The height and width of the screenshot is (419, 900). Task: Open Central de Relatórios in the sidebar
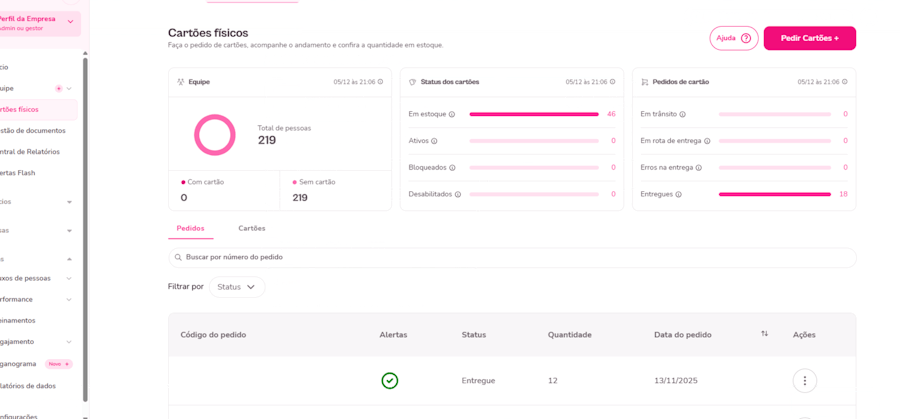[32, 152]
